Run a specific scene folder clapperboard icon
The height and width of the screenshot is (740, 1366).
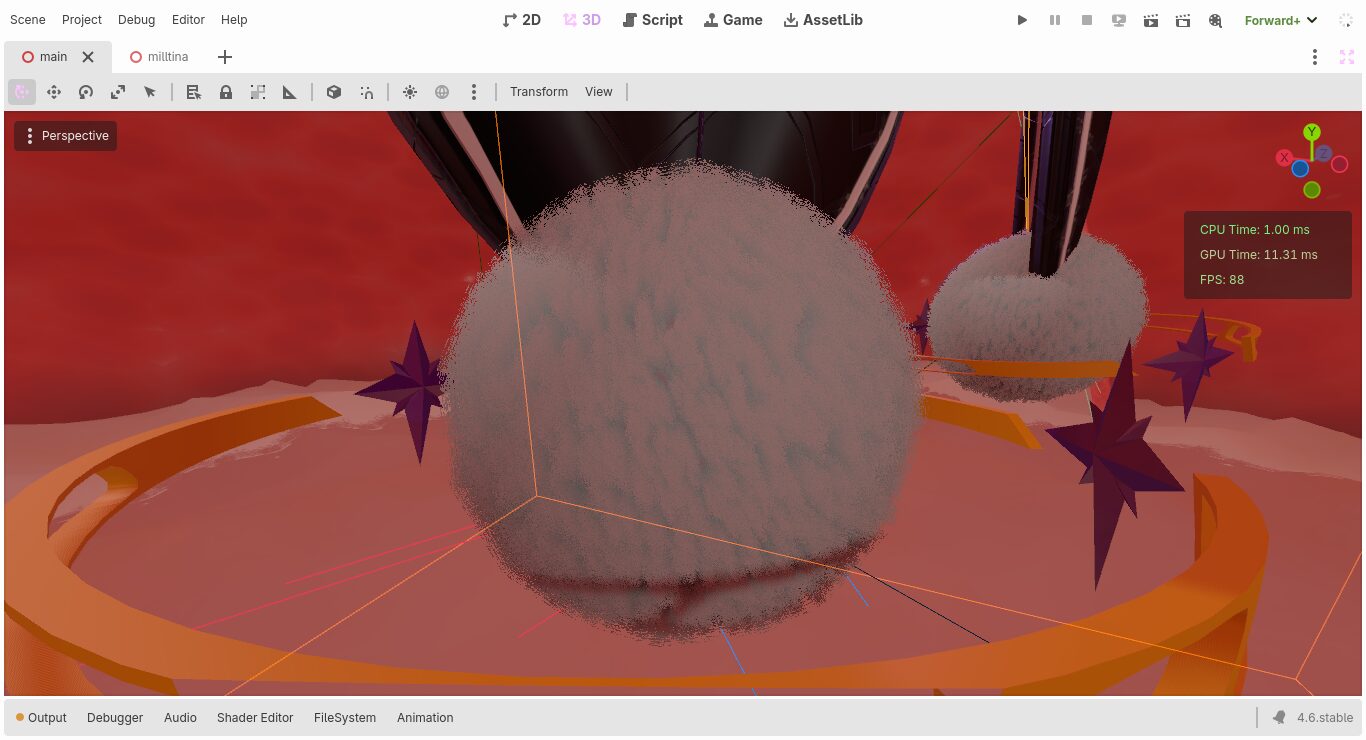pos(1183,20)
